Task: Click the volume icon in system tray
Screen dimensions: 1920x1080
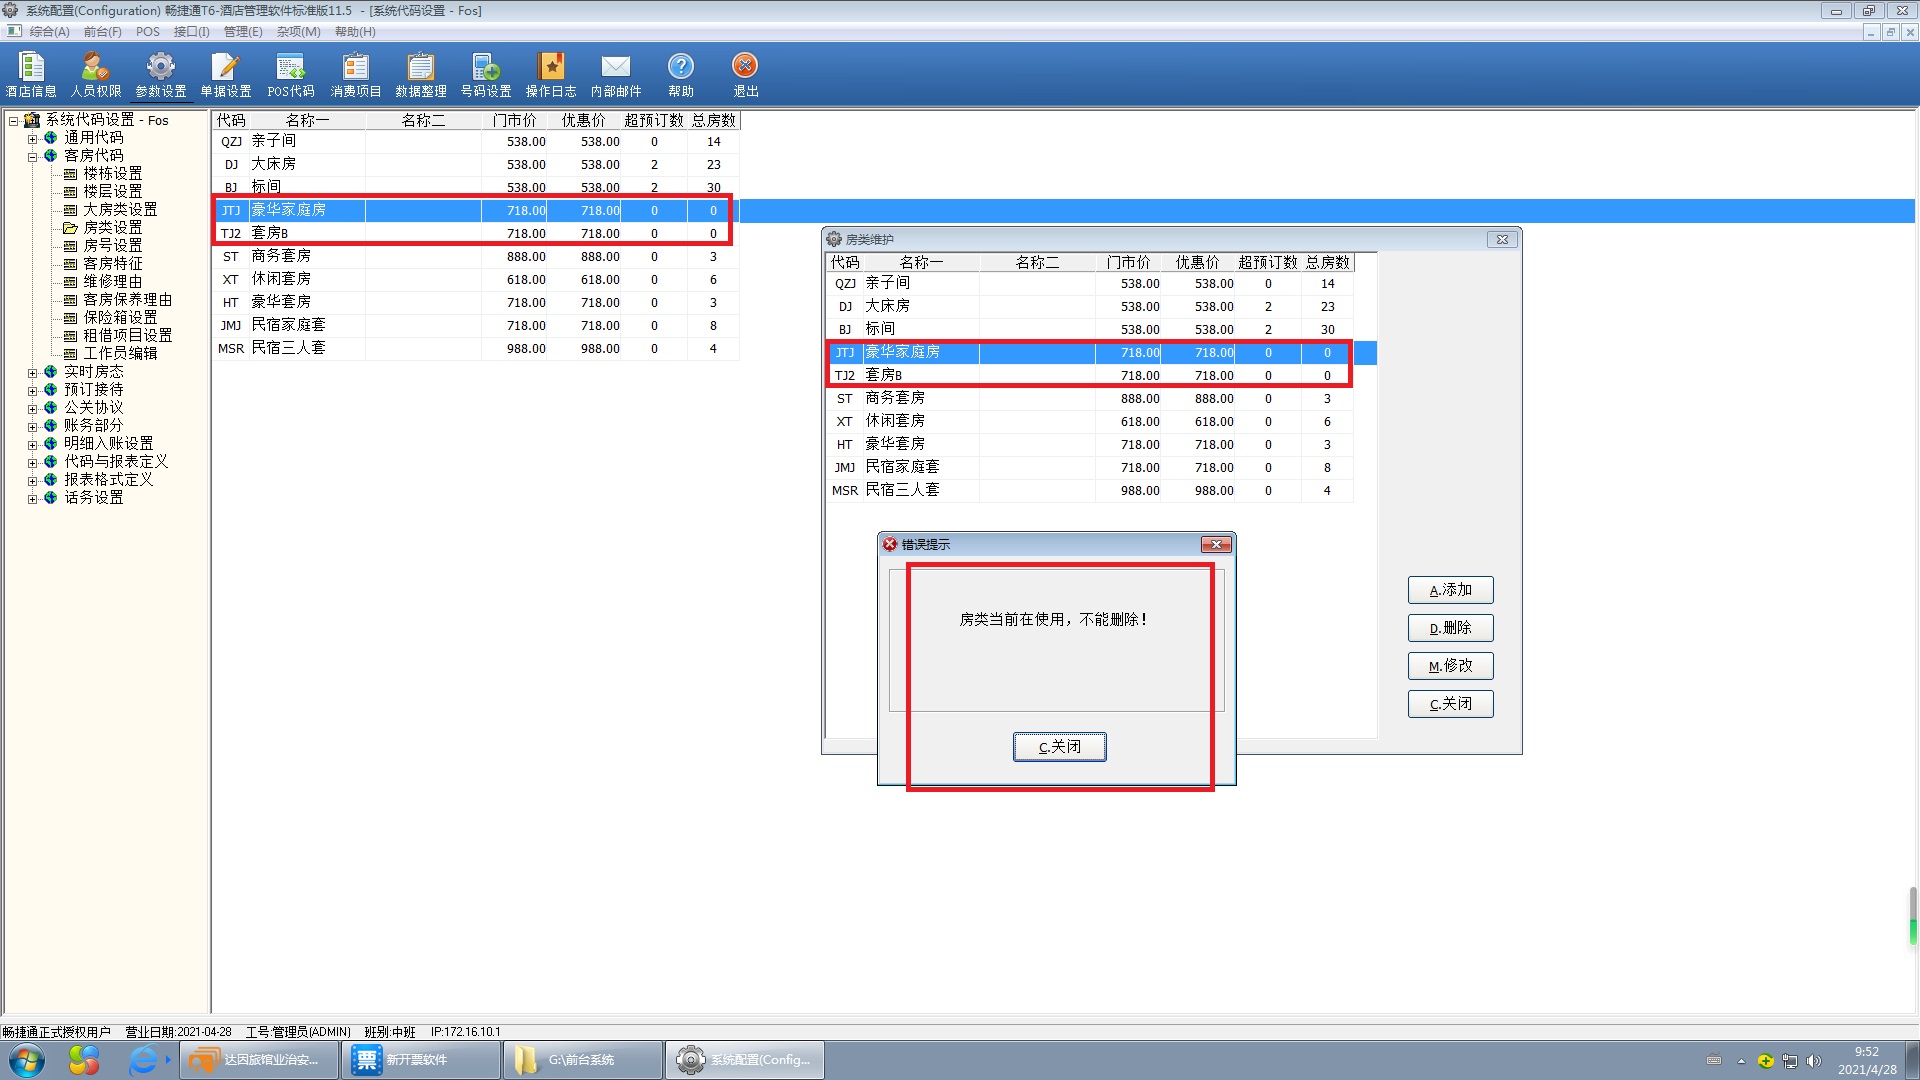Action: point(1814,1061)
